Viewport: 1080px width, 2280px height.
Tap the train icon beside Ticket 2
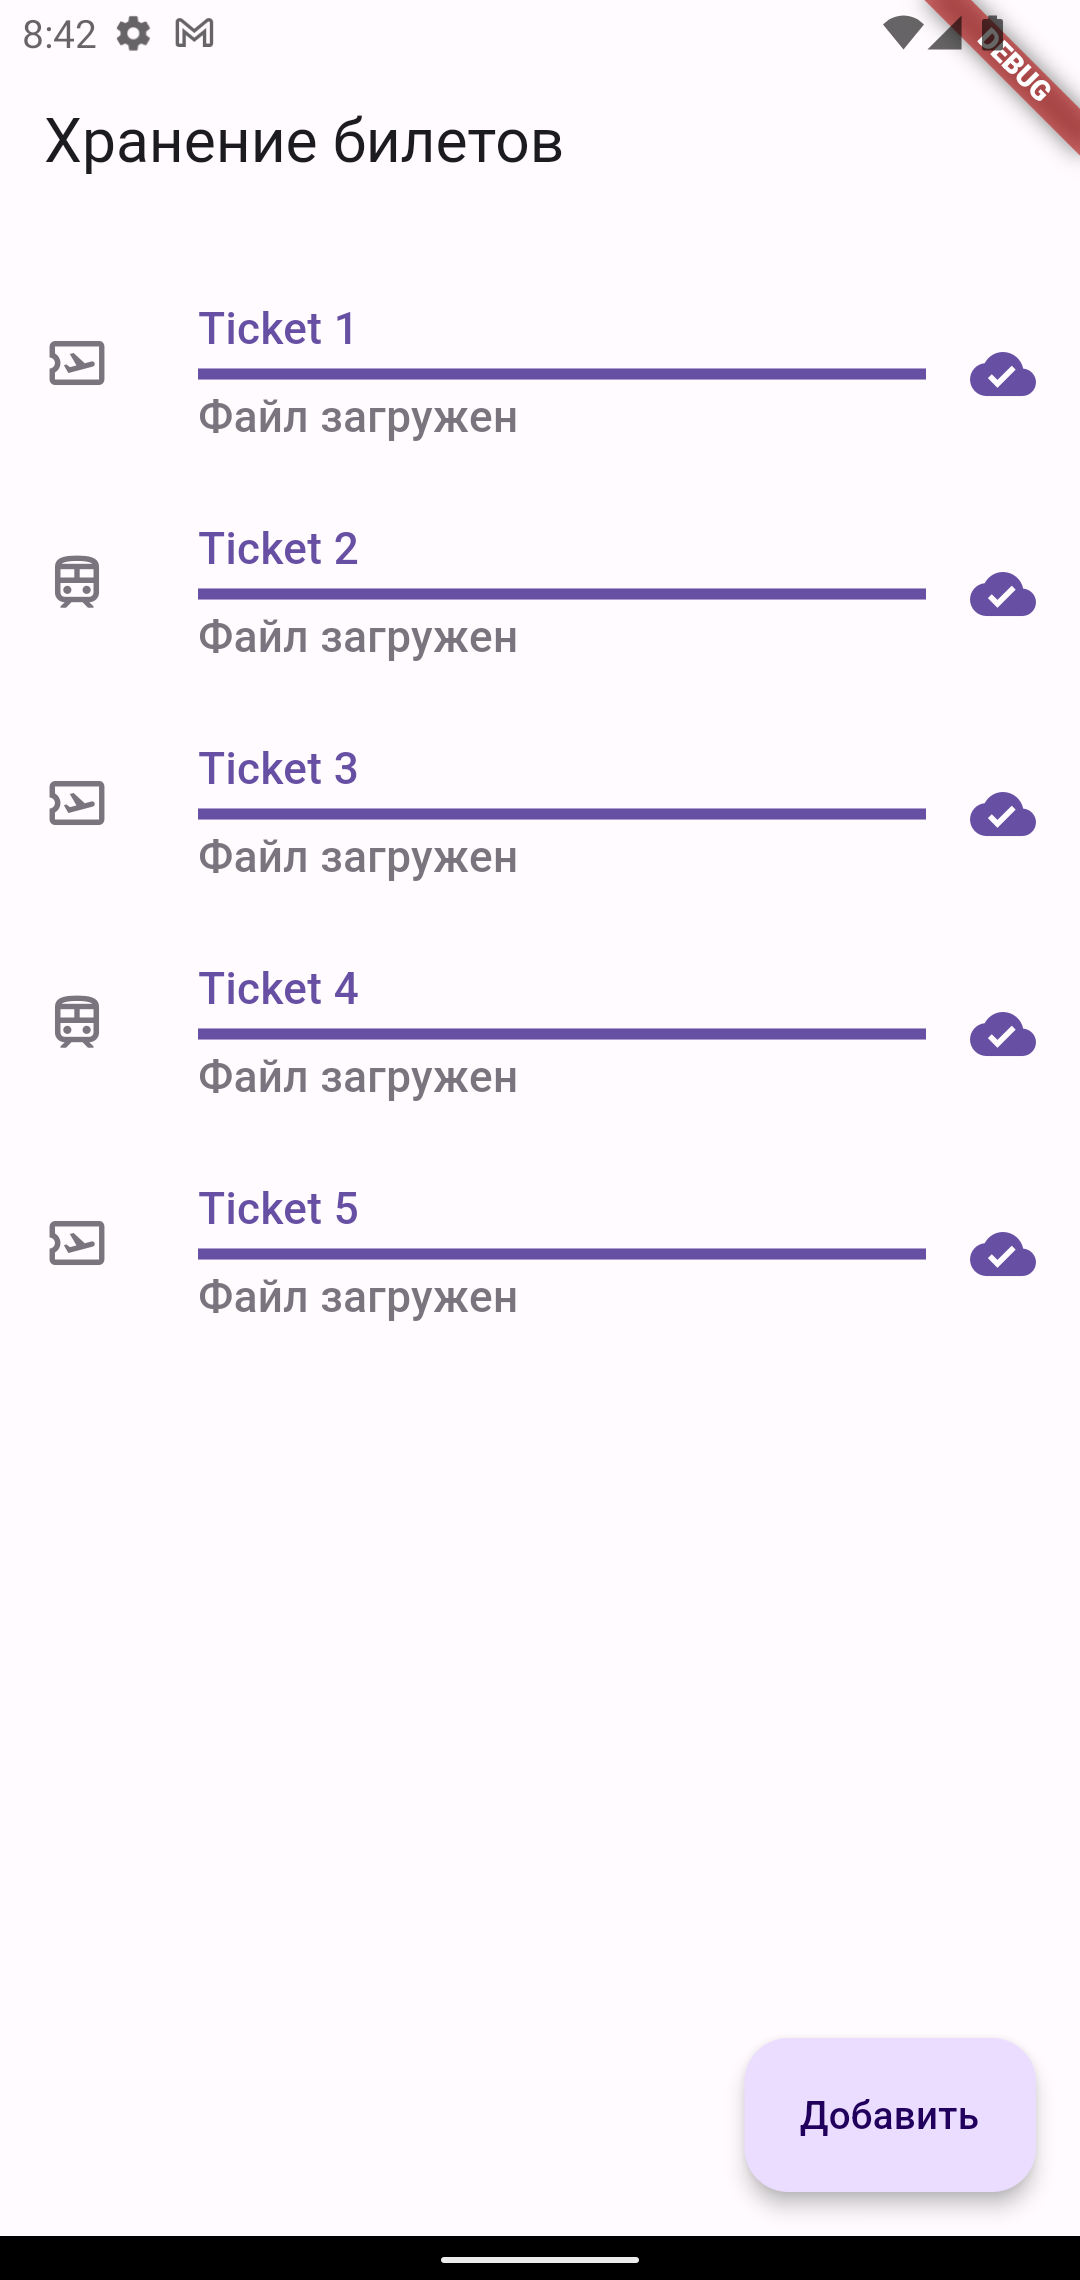point(77,582)
